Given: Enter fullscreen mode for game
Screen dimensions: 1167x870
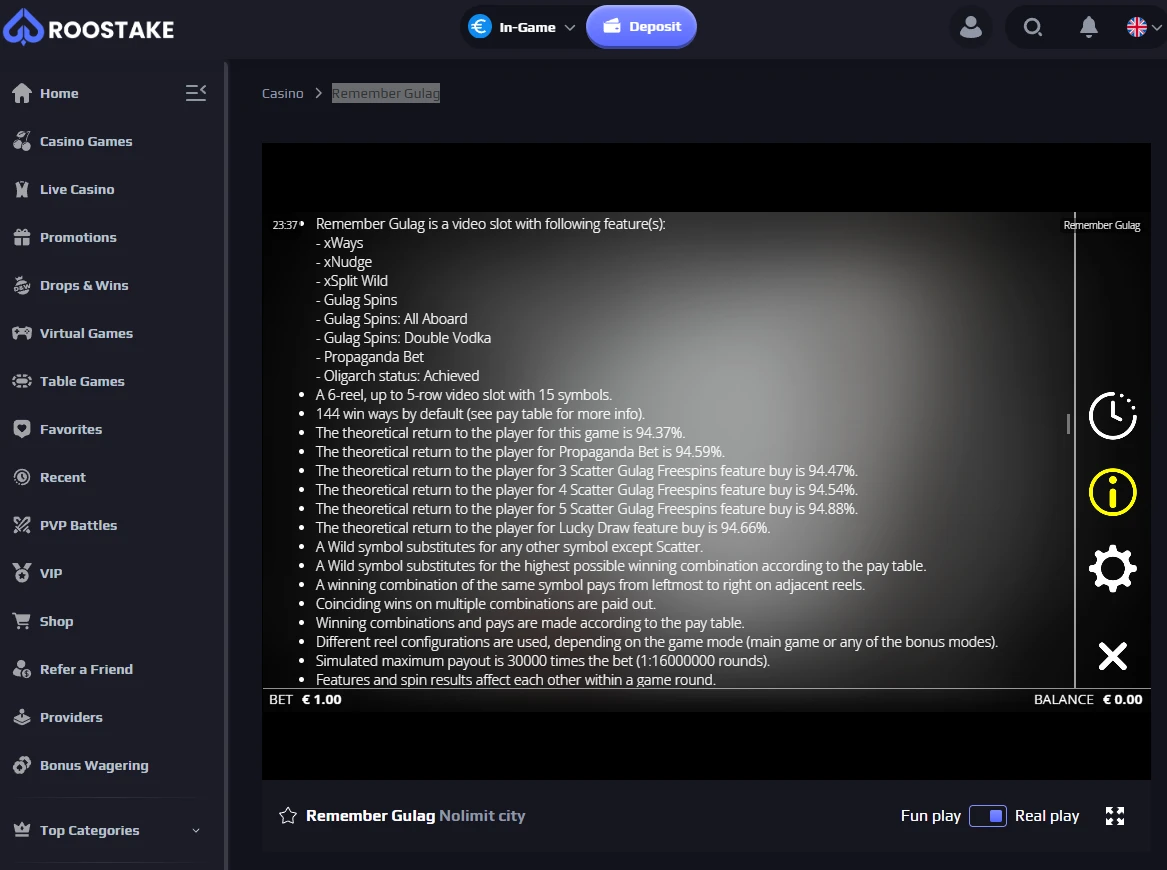Looking at the screenshot, I should 1115,816.
